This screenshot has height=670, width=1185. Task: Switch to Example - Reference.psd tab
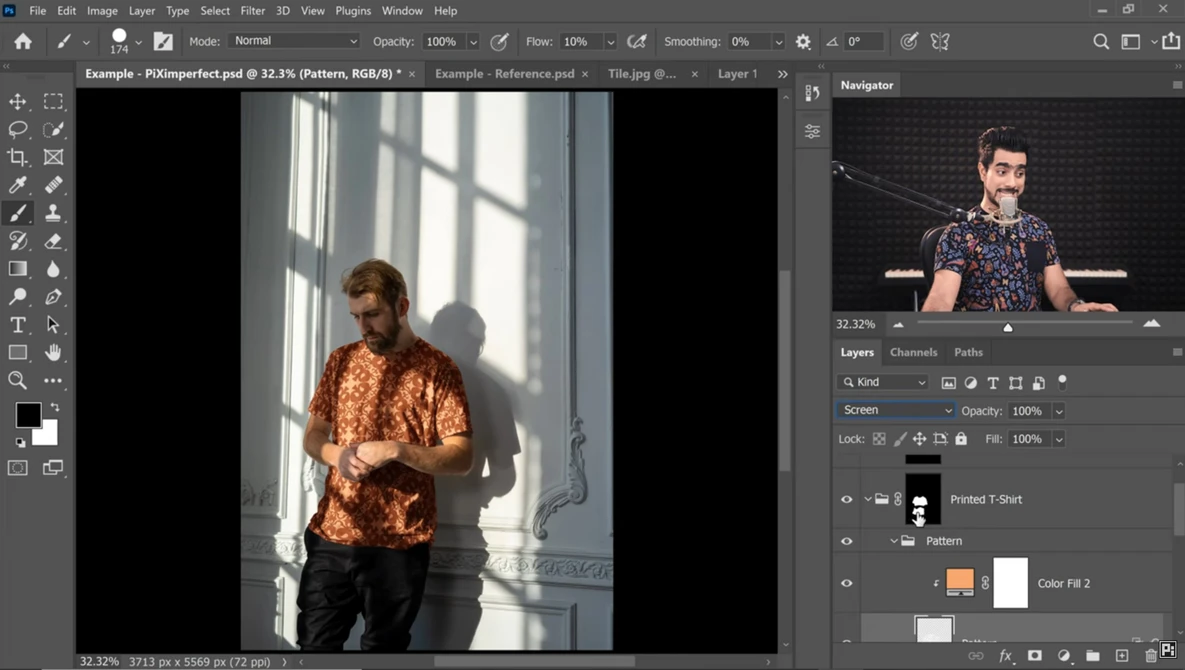point(504,73)
